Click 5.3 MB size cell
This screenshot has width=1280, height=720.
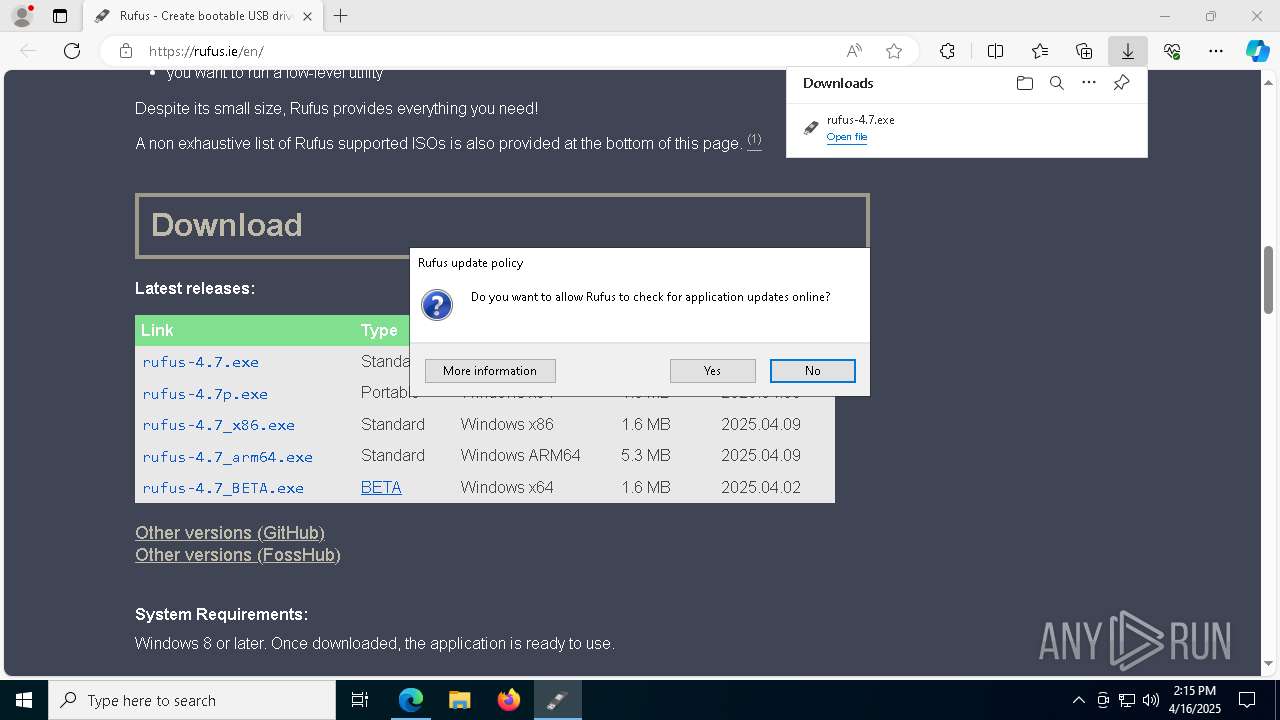click(646, 455)
